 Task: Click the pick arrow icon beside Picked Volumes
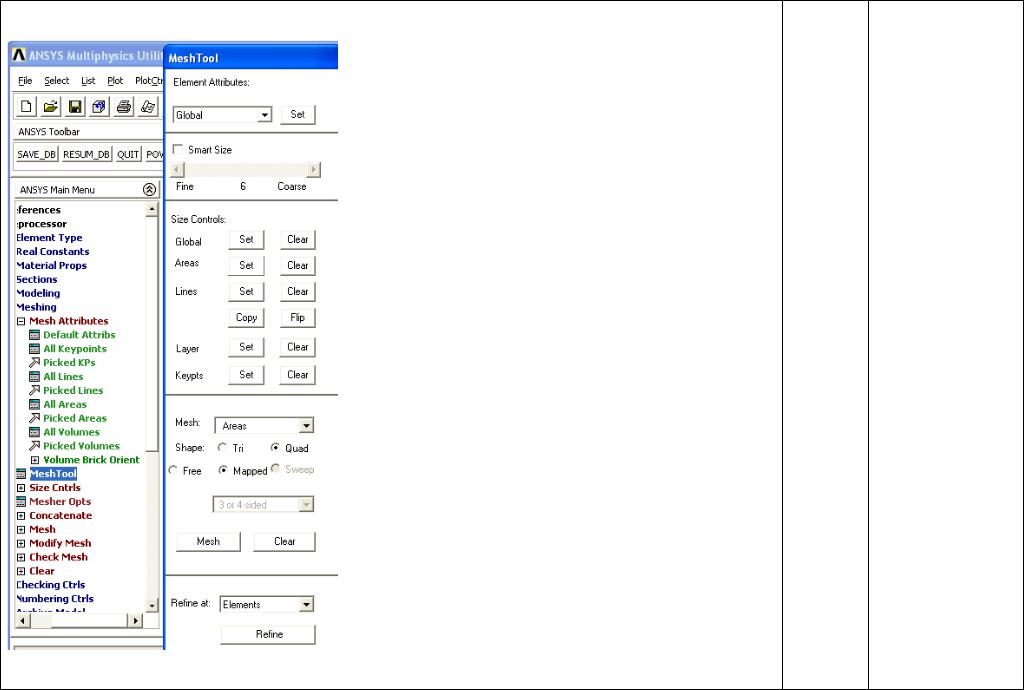[35, 446]
